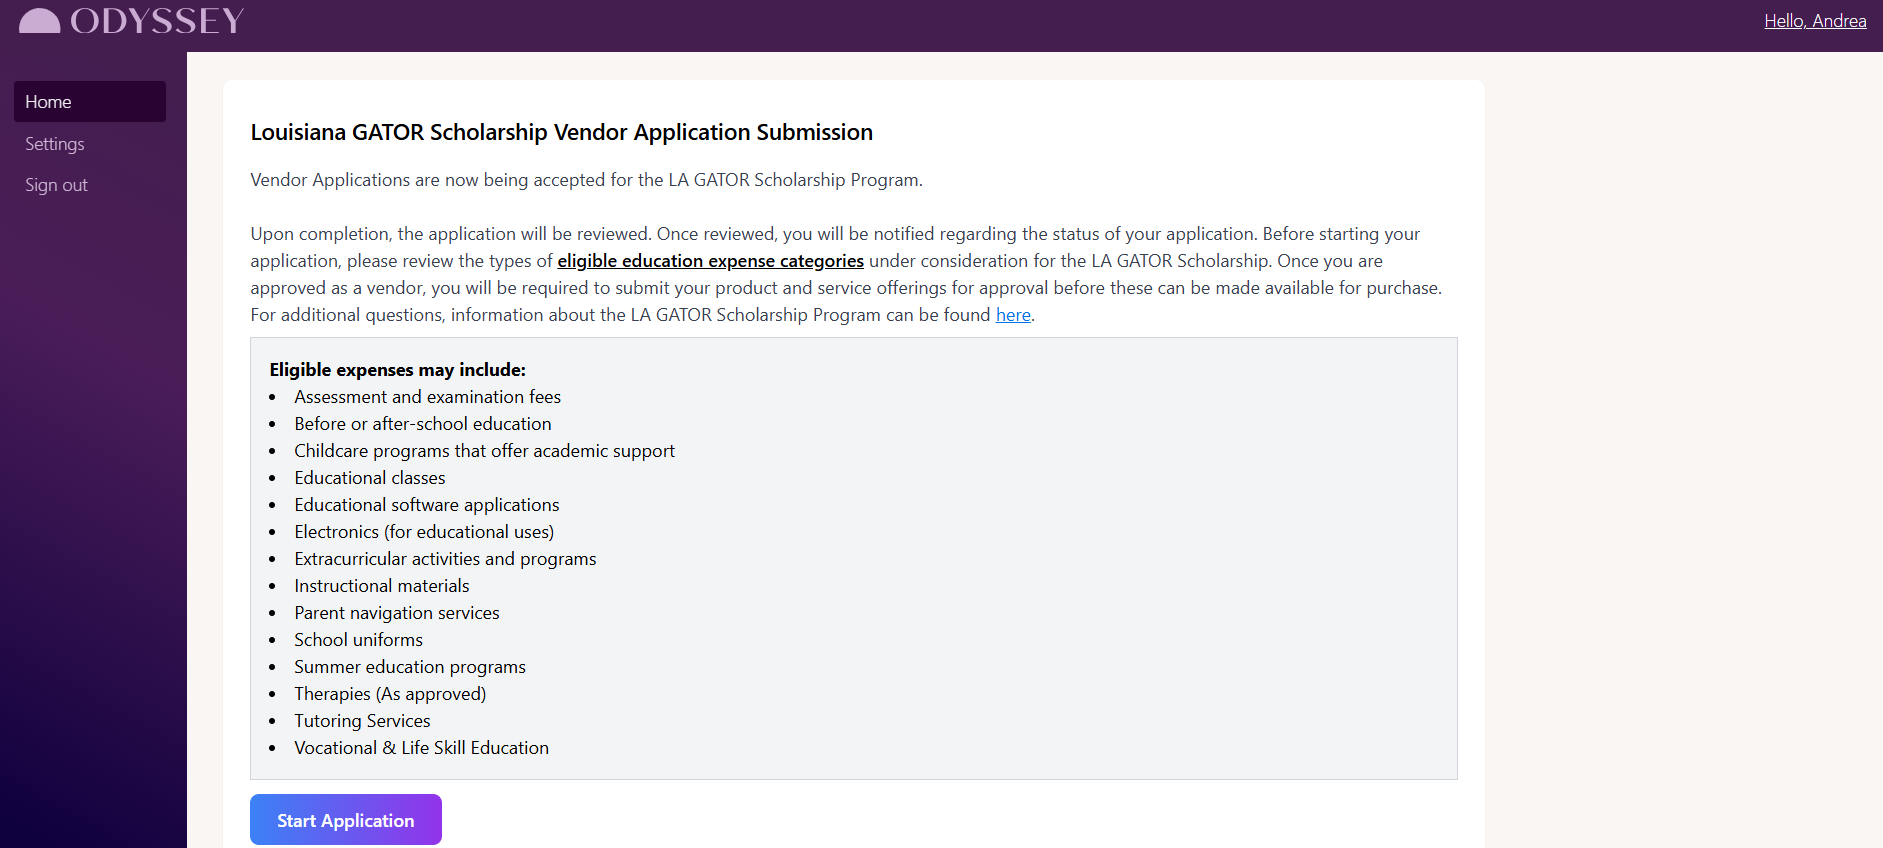Click 'Electronics (for educational uses)' list item
Image resolution: width=1883 pixels, height=848 pixels.
point(424,532)
